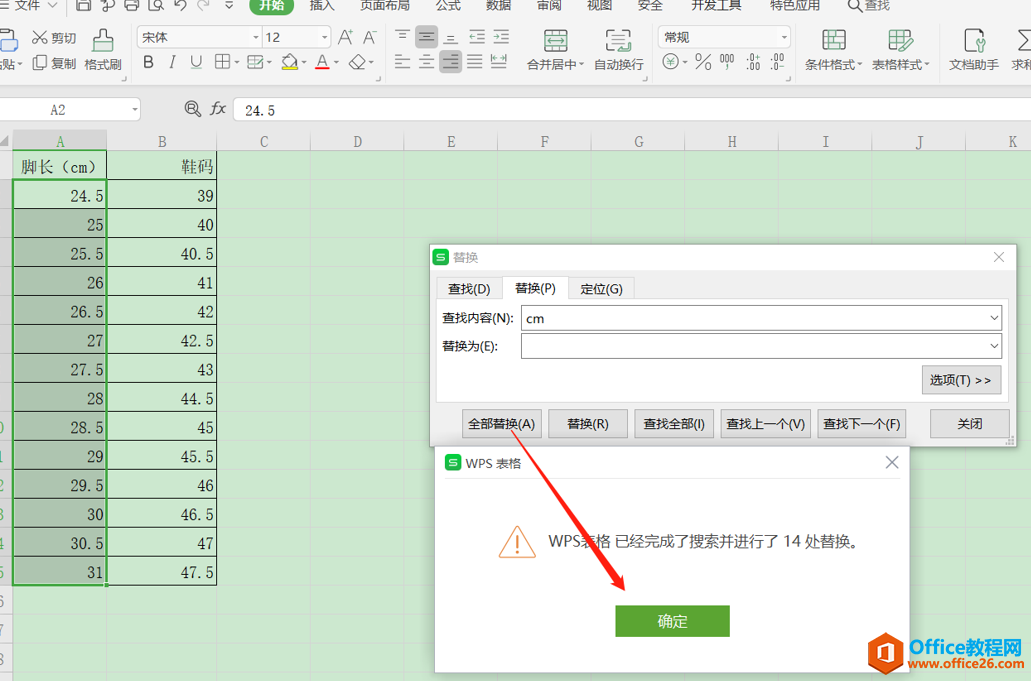Decrease indent icon
Screen dimensions: 1031x681
[x=477, y=37]
